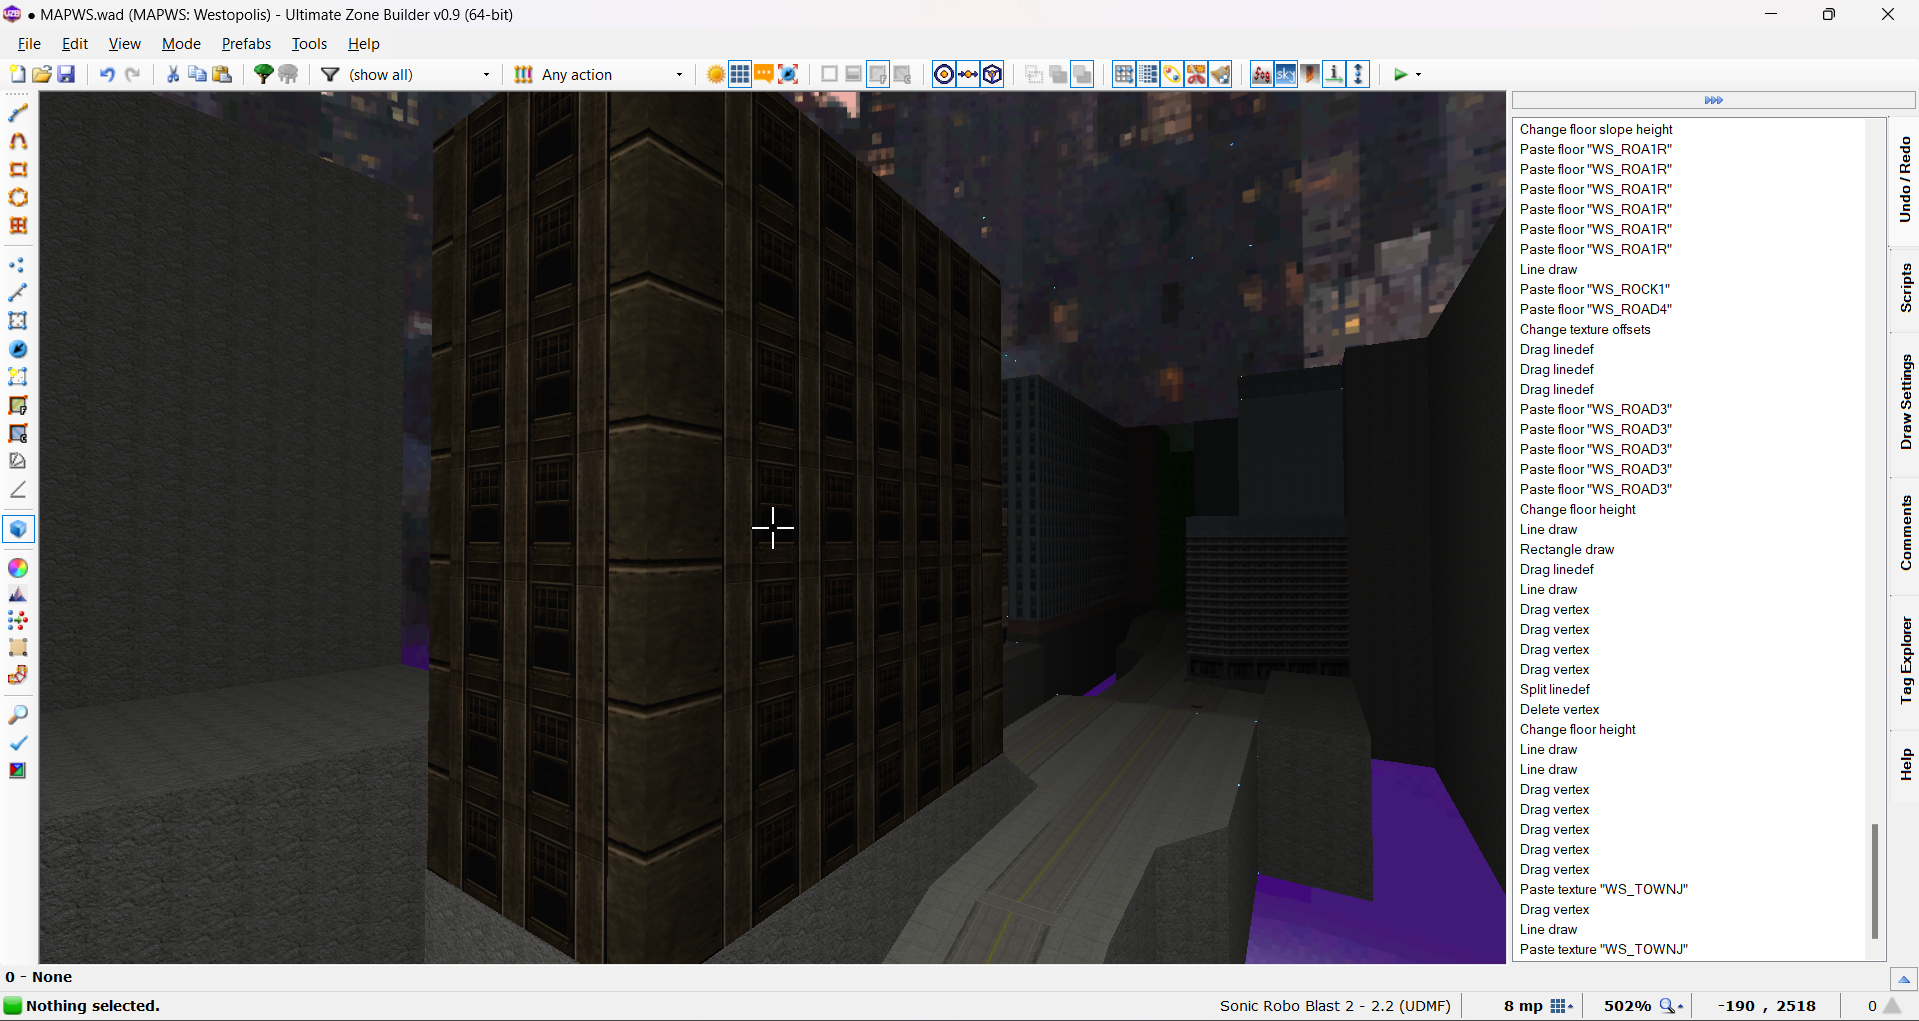Switch to Visual mode cube icon
The width and height of the screenshot is (1919, 1021).
pos(18,529)
